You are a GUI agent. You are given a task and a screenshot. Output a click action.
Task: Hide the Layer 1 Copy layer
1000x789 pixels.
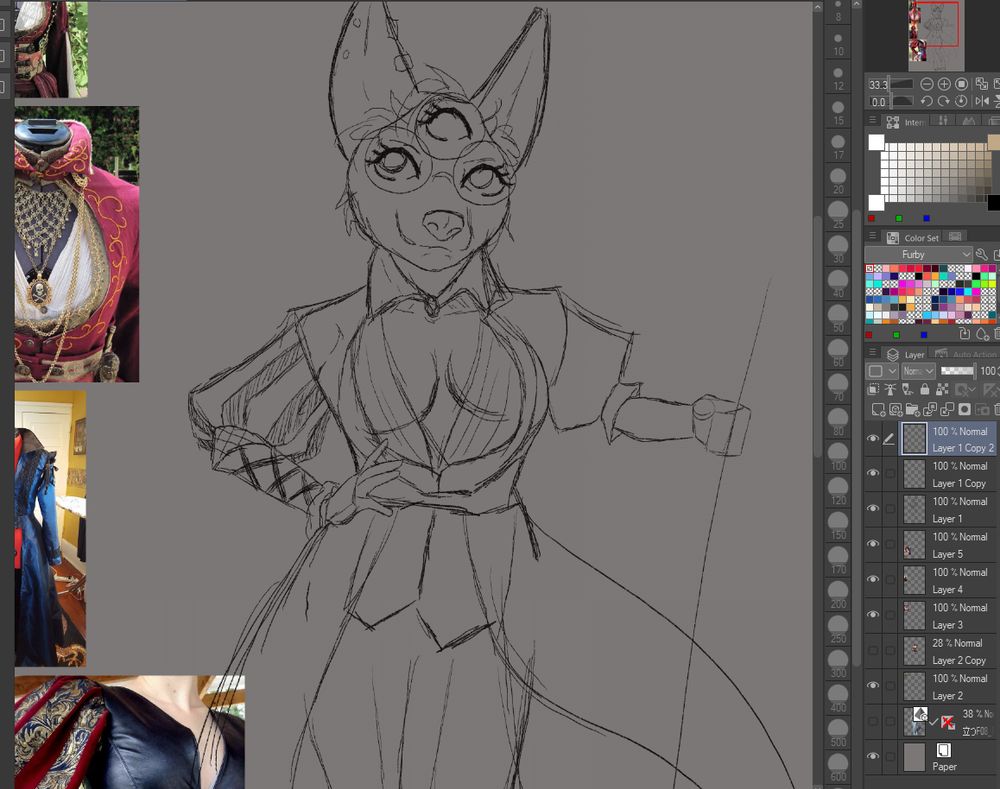[x=872, y=473]
